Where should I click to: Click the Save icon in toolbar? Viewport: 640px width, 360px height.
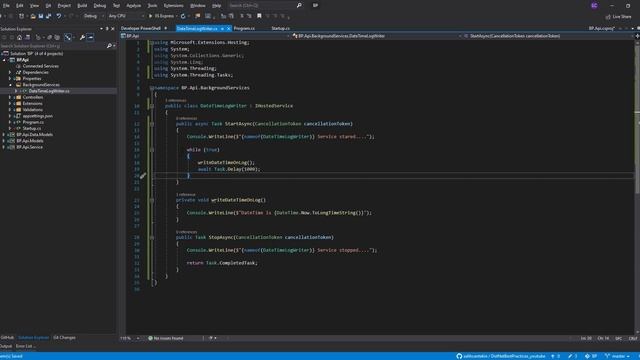point(40,16)
